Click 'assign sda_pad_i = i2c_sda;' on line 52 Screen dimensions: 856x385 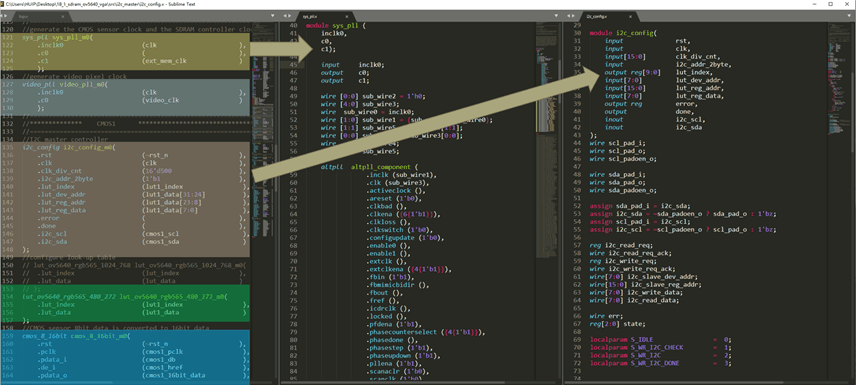pos(641,206)
